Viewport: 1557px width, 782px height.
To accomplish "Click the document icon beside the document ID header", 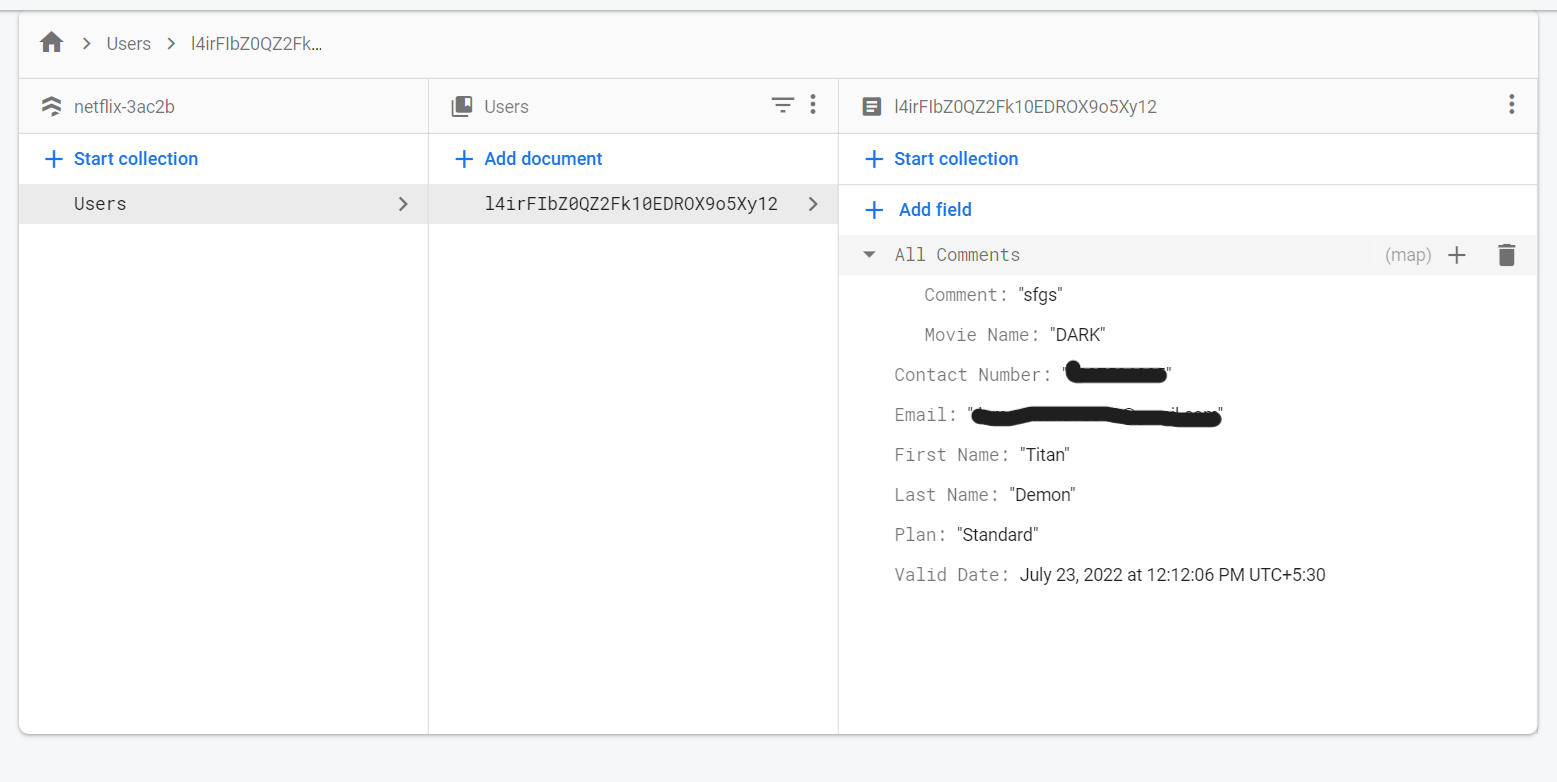I will click(x=872, y=106).
